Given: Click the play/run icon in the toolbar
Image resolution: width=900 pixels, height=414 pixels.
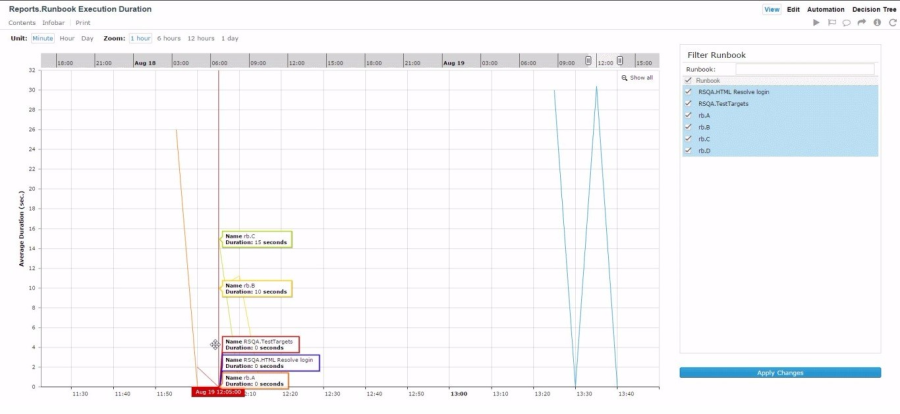Looking at the screenshot, I should click(x=814, y=22).
